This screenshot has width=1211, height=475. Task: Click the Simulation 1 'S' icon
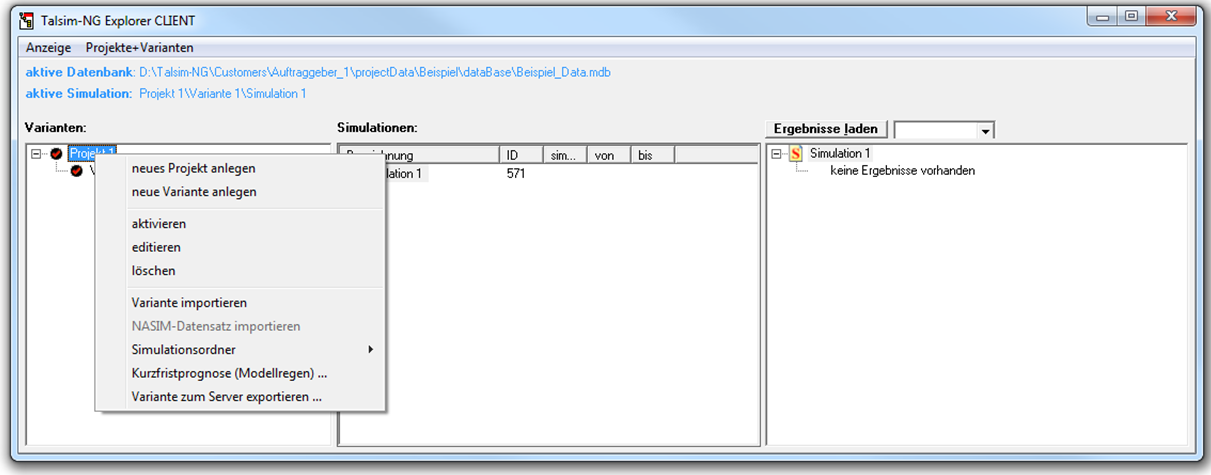[x=796, y=154]
